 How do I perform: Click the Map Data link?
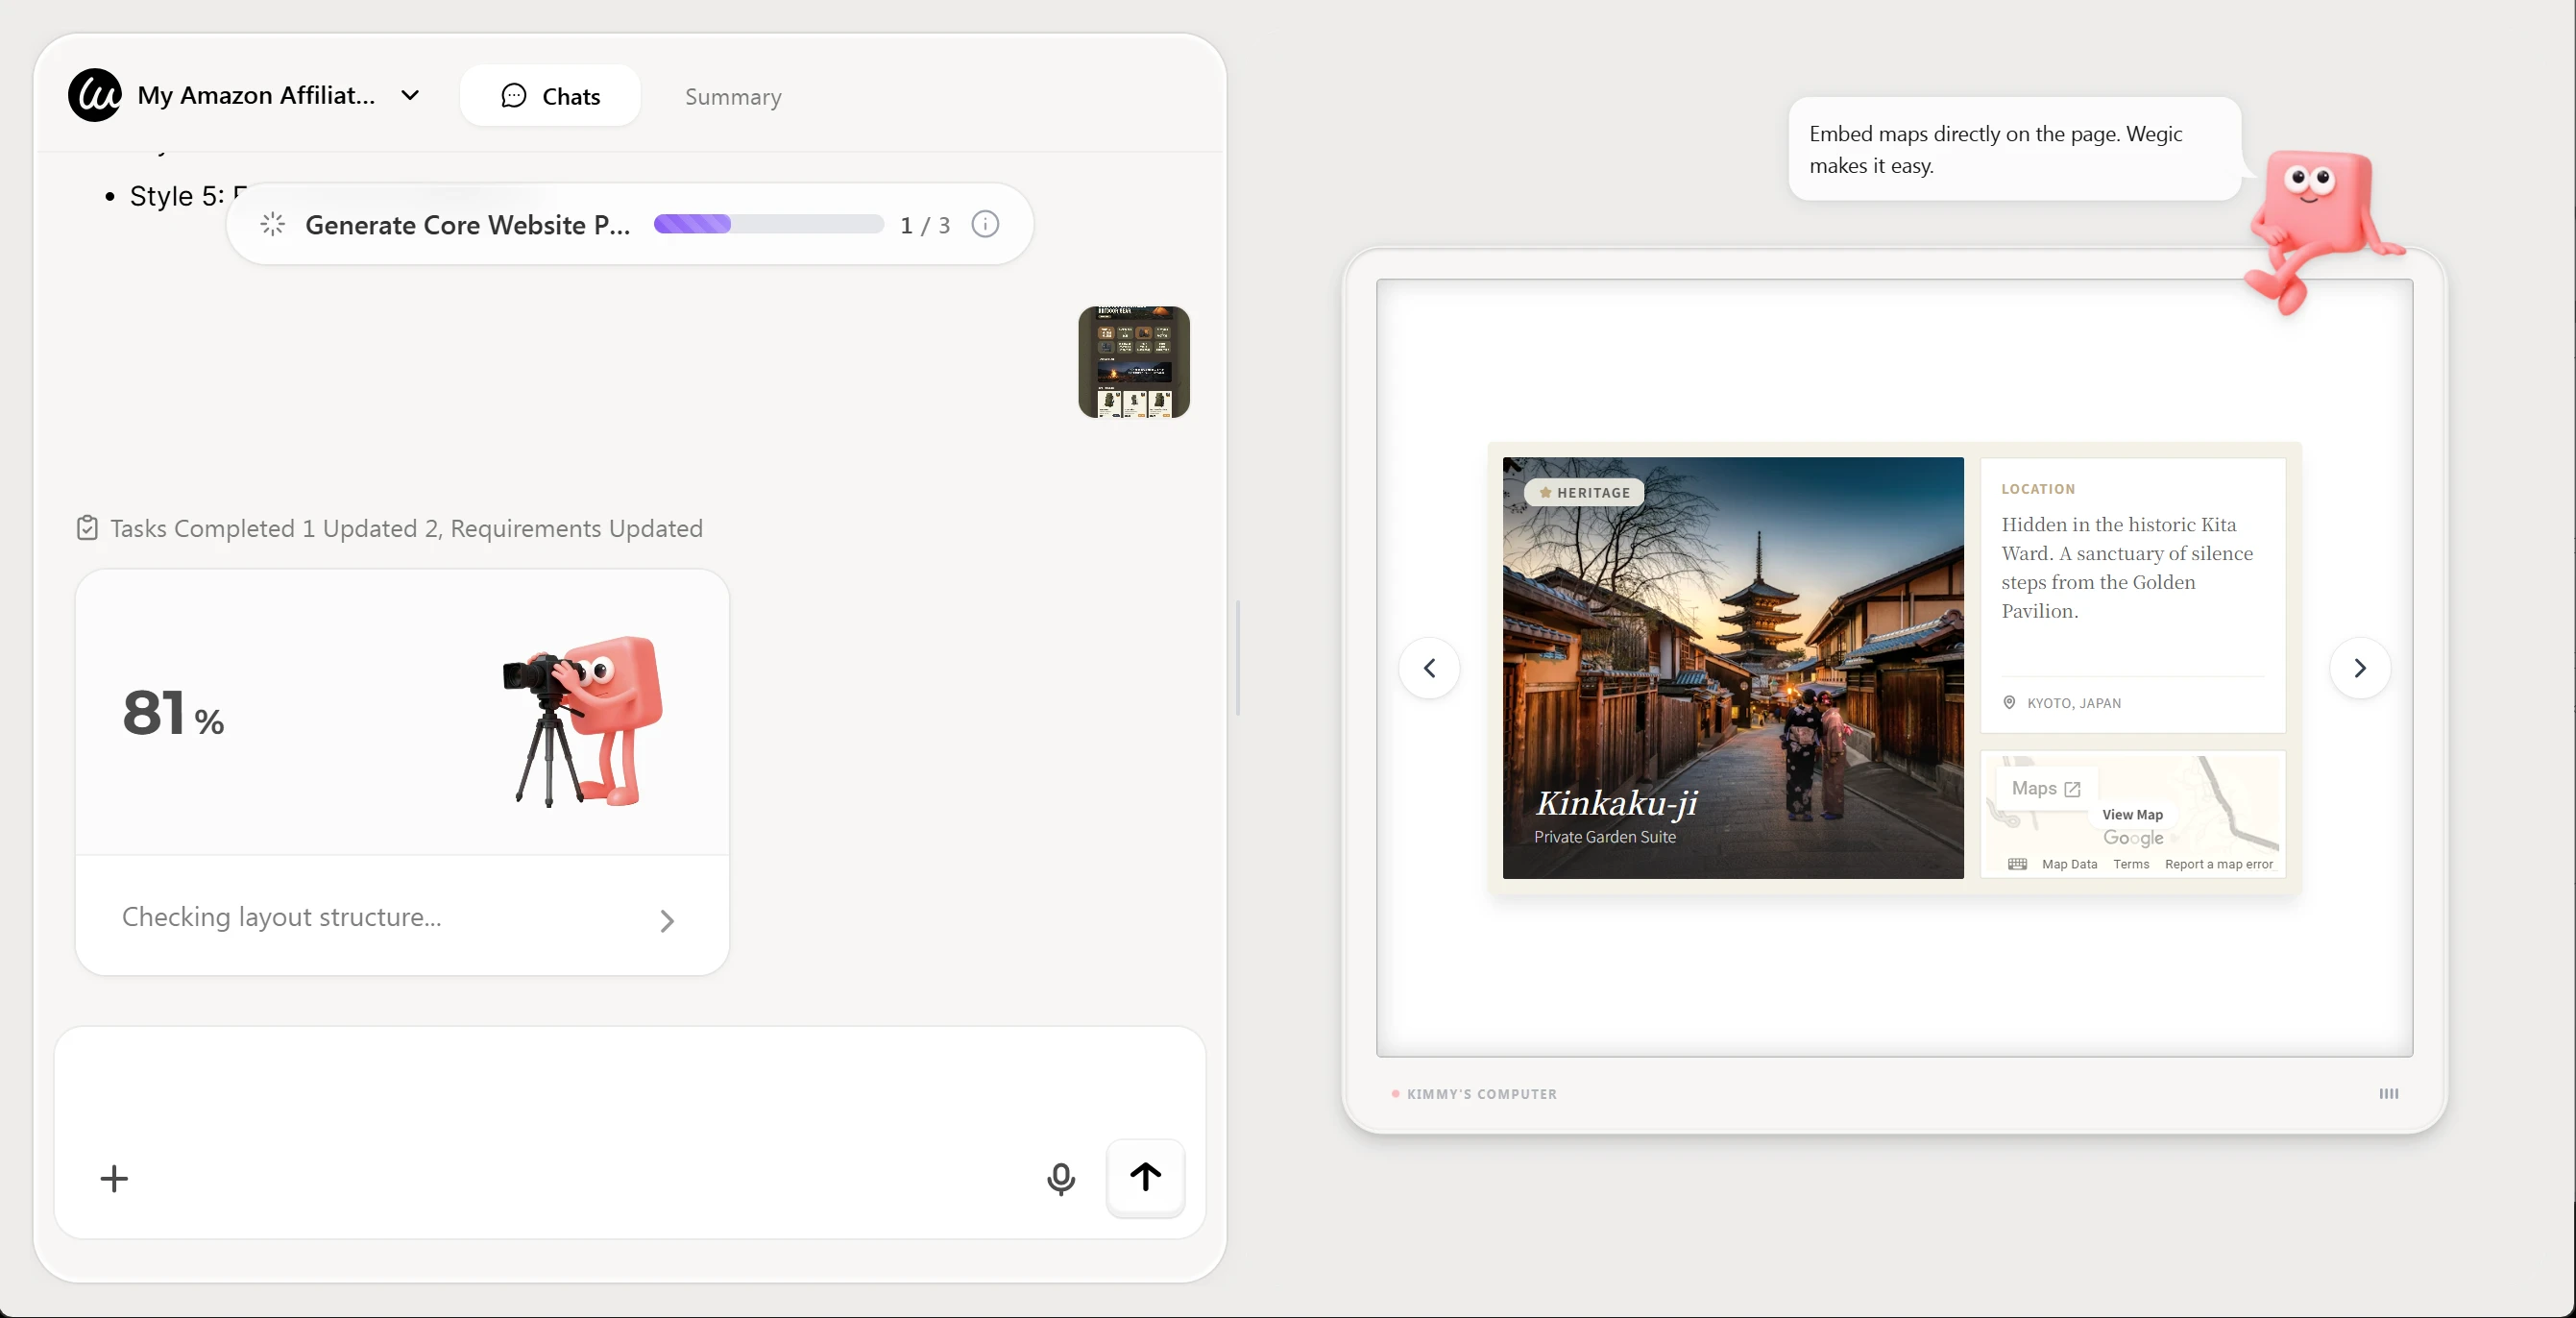click(2069, 864)
